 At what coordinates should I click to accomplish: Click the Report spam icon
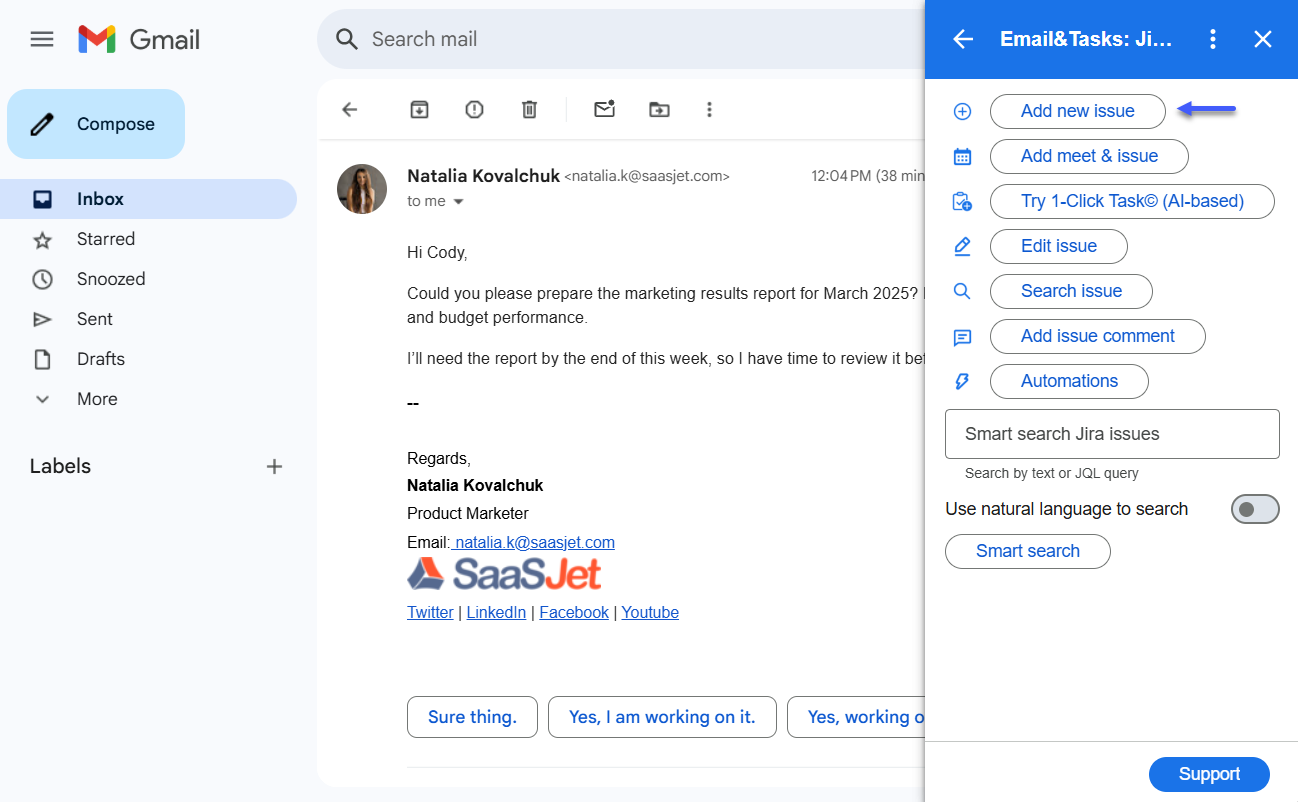474,110
